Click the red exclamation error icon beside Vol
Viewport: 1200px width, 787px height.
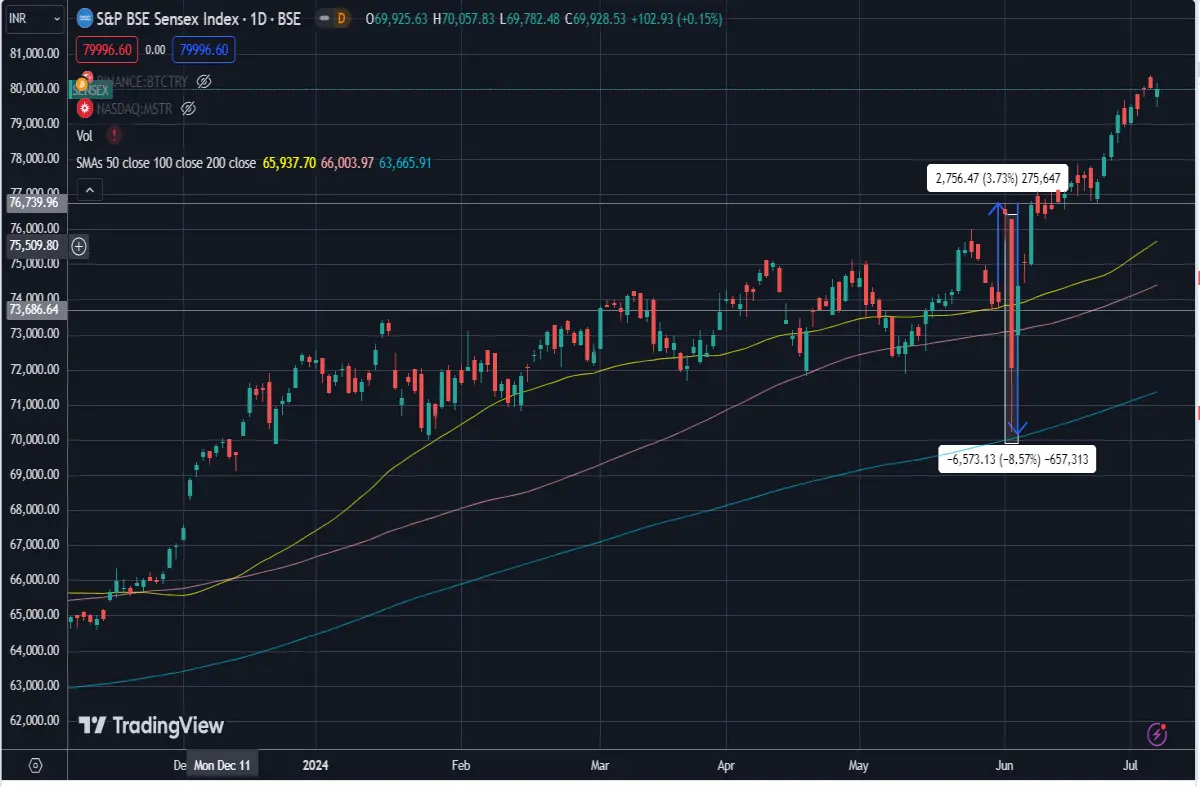coord(115,135)
